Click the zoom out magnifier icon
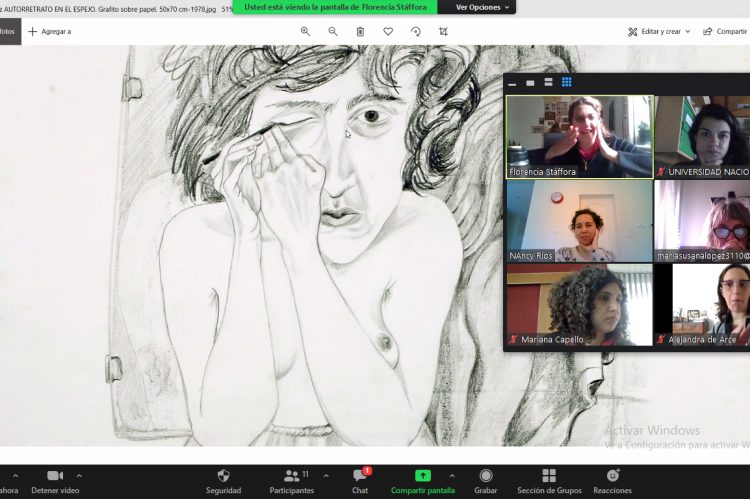The height and width of the screenshot is (499, 750). coord(333,32)
